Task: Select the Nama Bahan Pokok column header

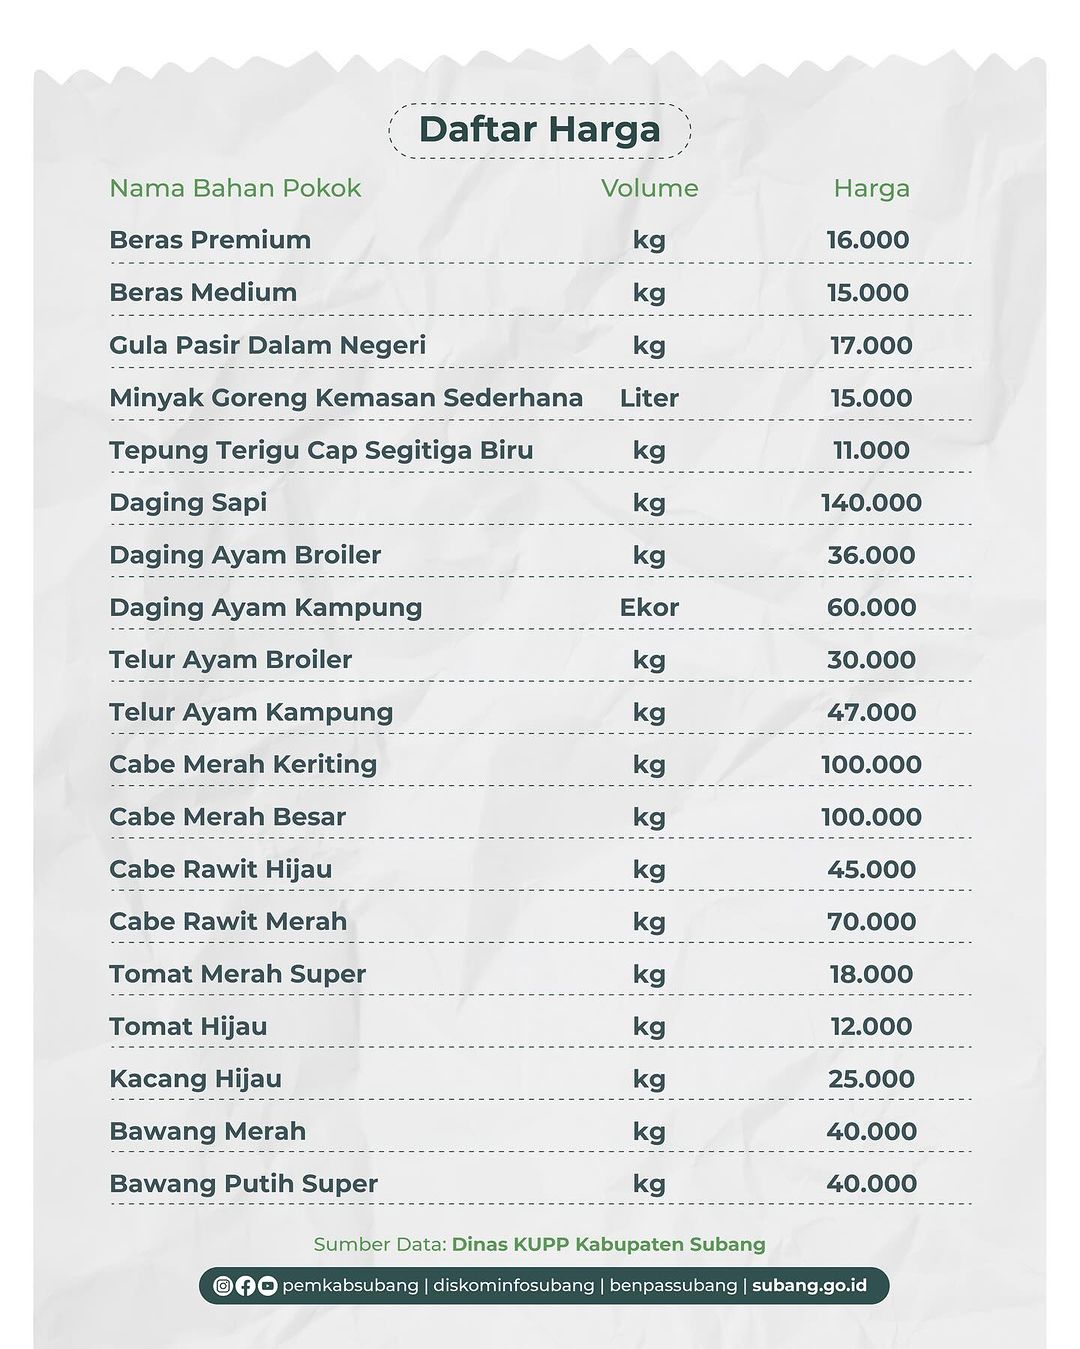Action: coord(235,188)
